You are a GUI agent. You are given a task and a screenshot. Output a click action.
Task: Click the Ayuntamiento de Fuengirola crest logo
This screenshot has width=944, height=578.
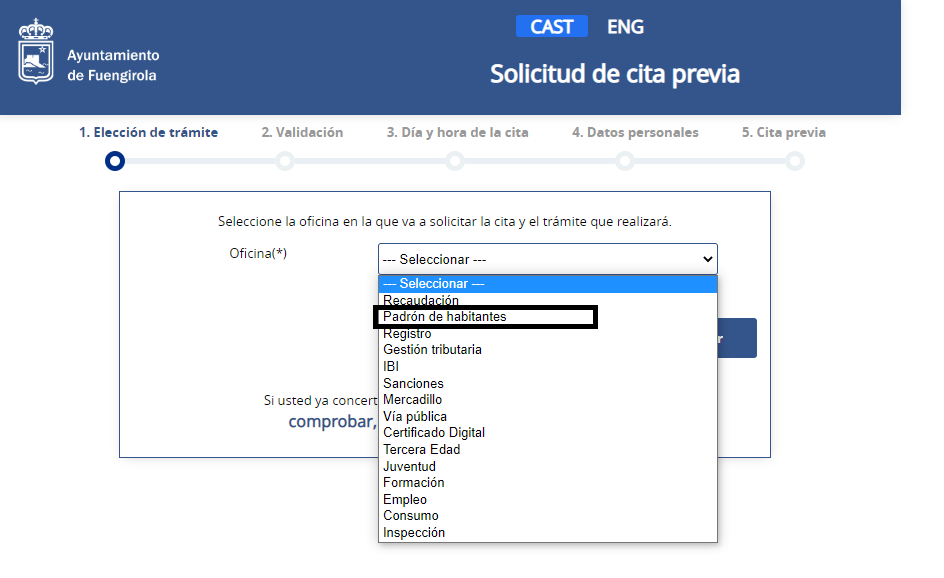[37, 51]
